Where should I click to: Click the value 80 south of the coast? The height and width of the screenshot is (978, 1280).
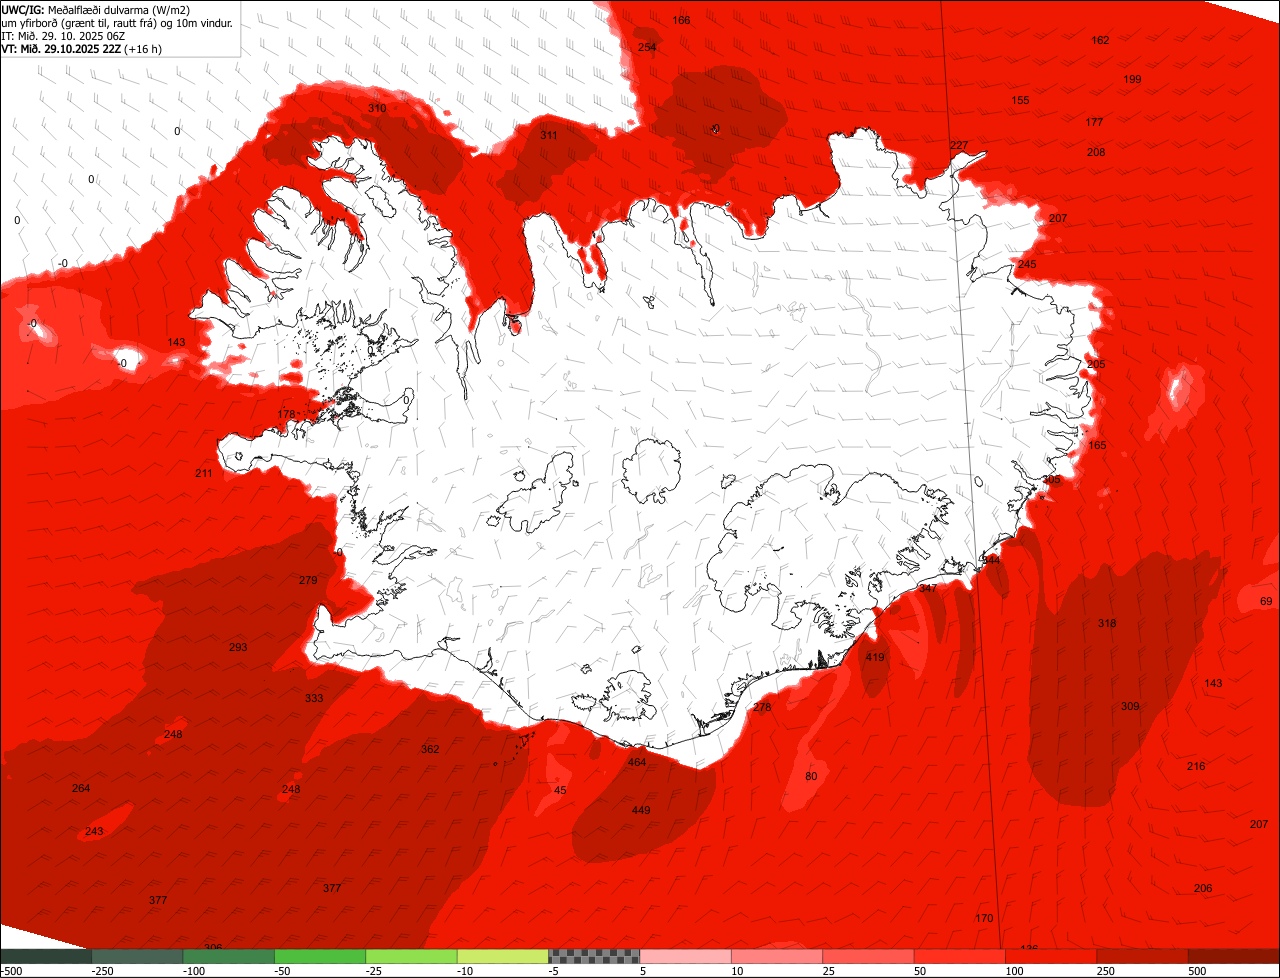(811, 776)
